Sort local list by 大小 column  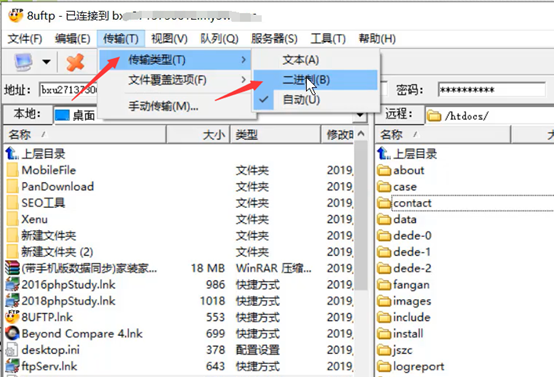click(x=198, y=134)
